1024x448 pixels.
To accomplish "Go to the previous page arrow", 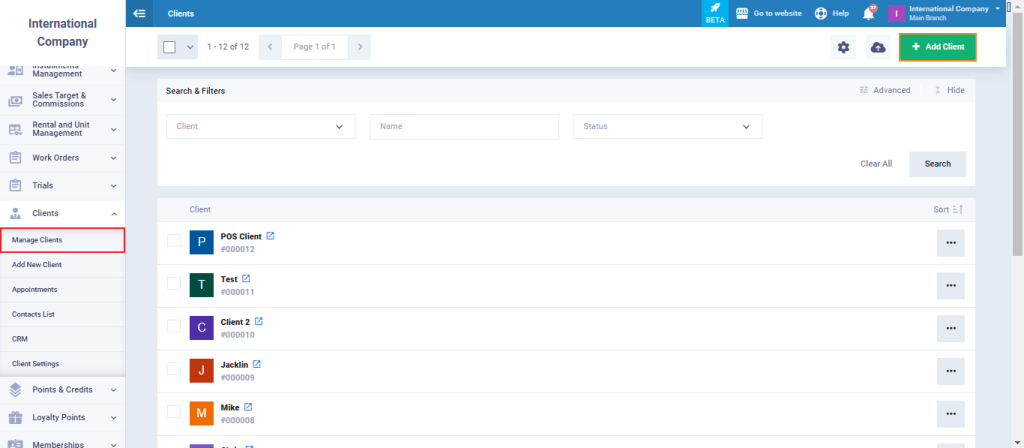I will (x=270, y=47).
